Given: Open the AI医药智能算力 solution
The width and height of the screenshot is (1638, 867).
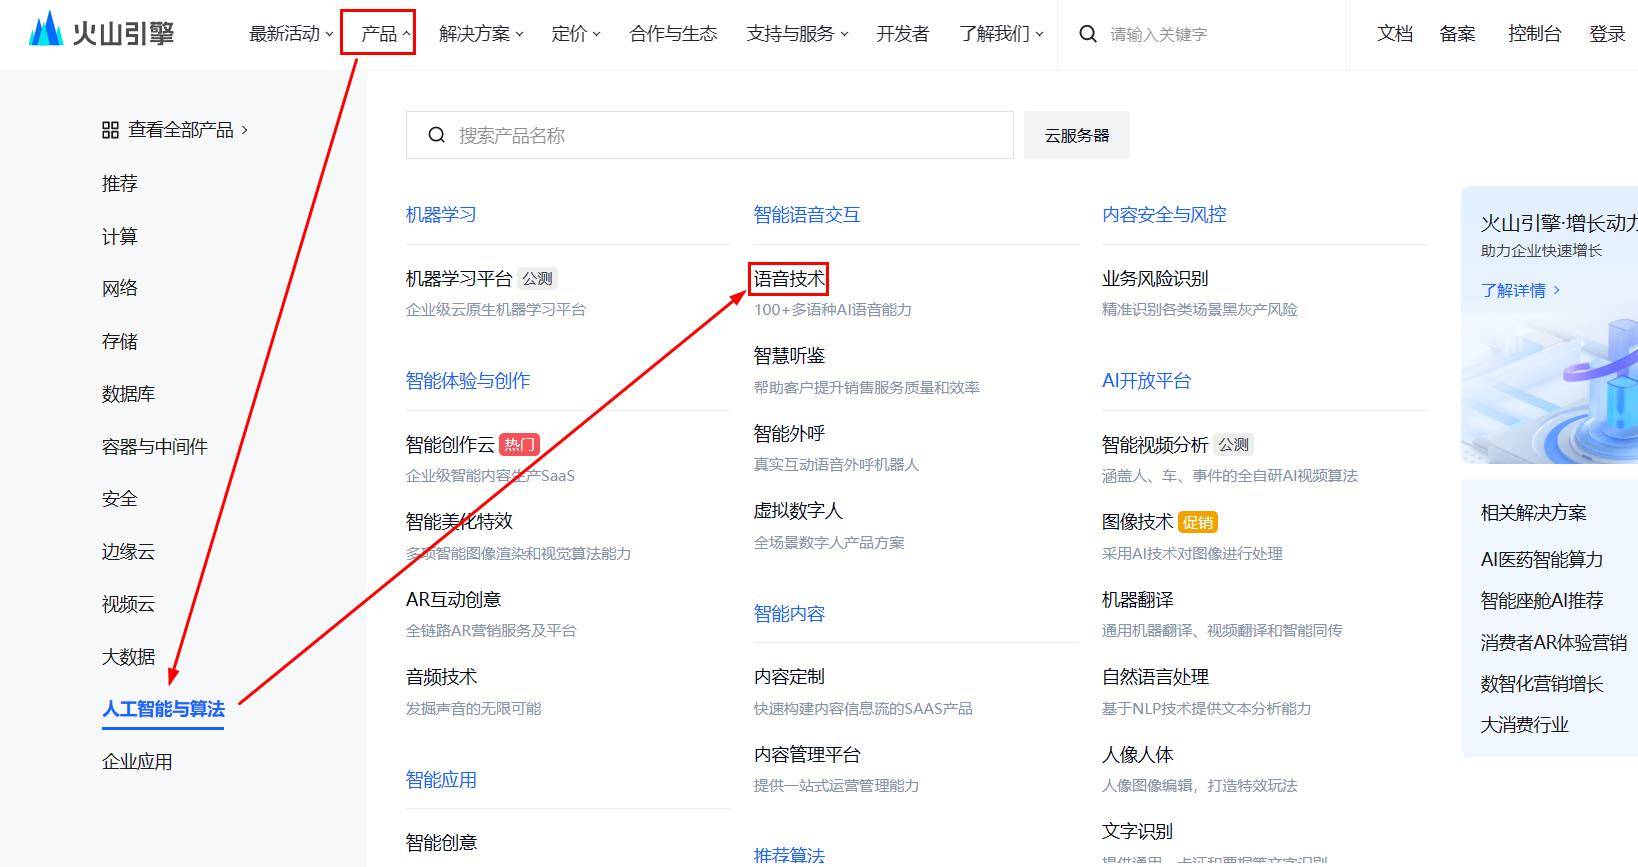Looking at the screenshot, I should [x=1541, y=559].
